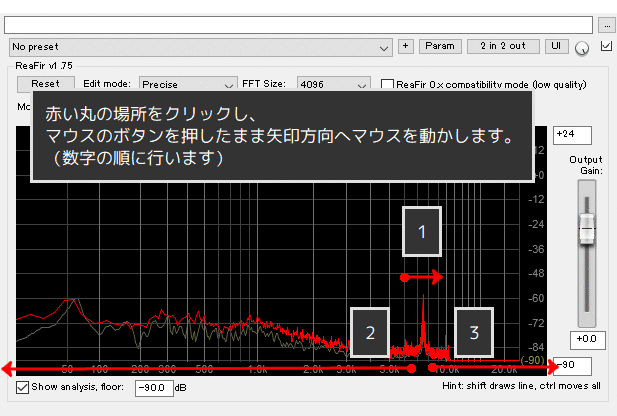
Task: Toggle the plugin bypass checkbox
Action: 605,46
